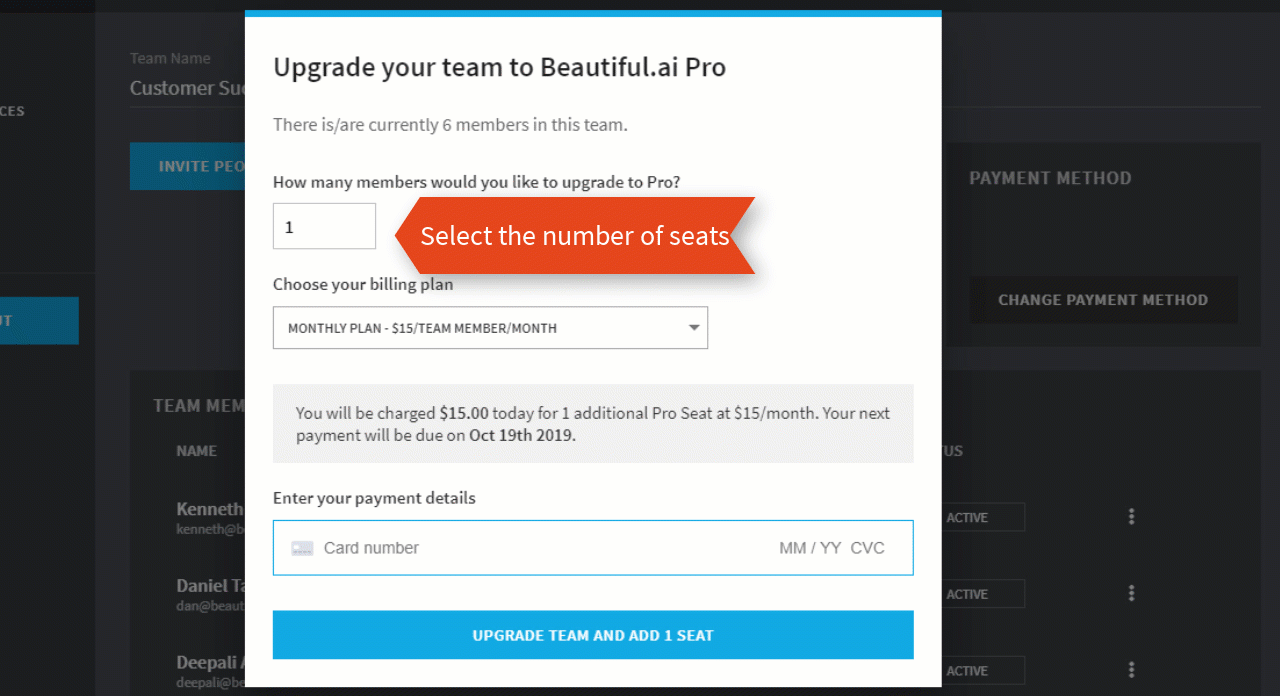Open the three-dot menu for Daniel's row
The width and height of the screenshot is (1280, 696).
1131,594
